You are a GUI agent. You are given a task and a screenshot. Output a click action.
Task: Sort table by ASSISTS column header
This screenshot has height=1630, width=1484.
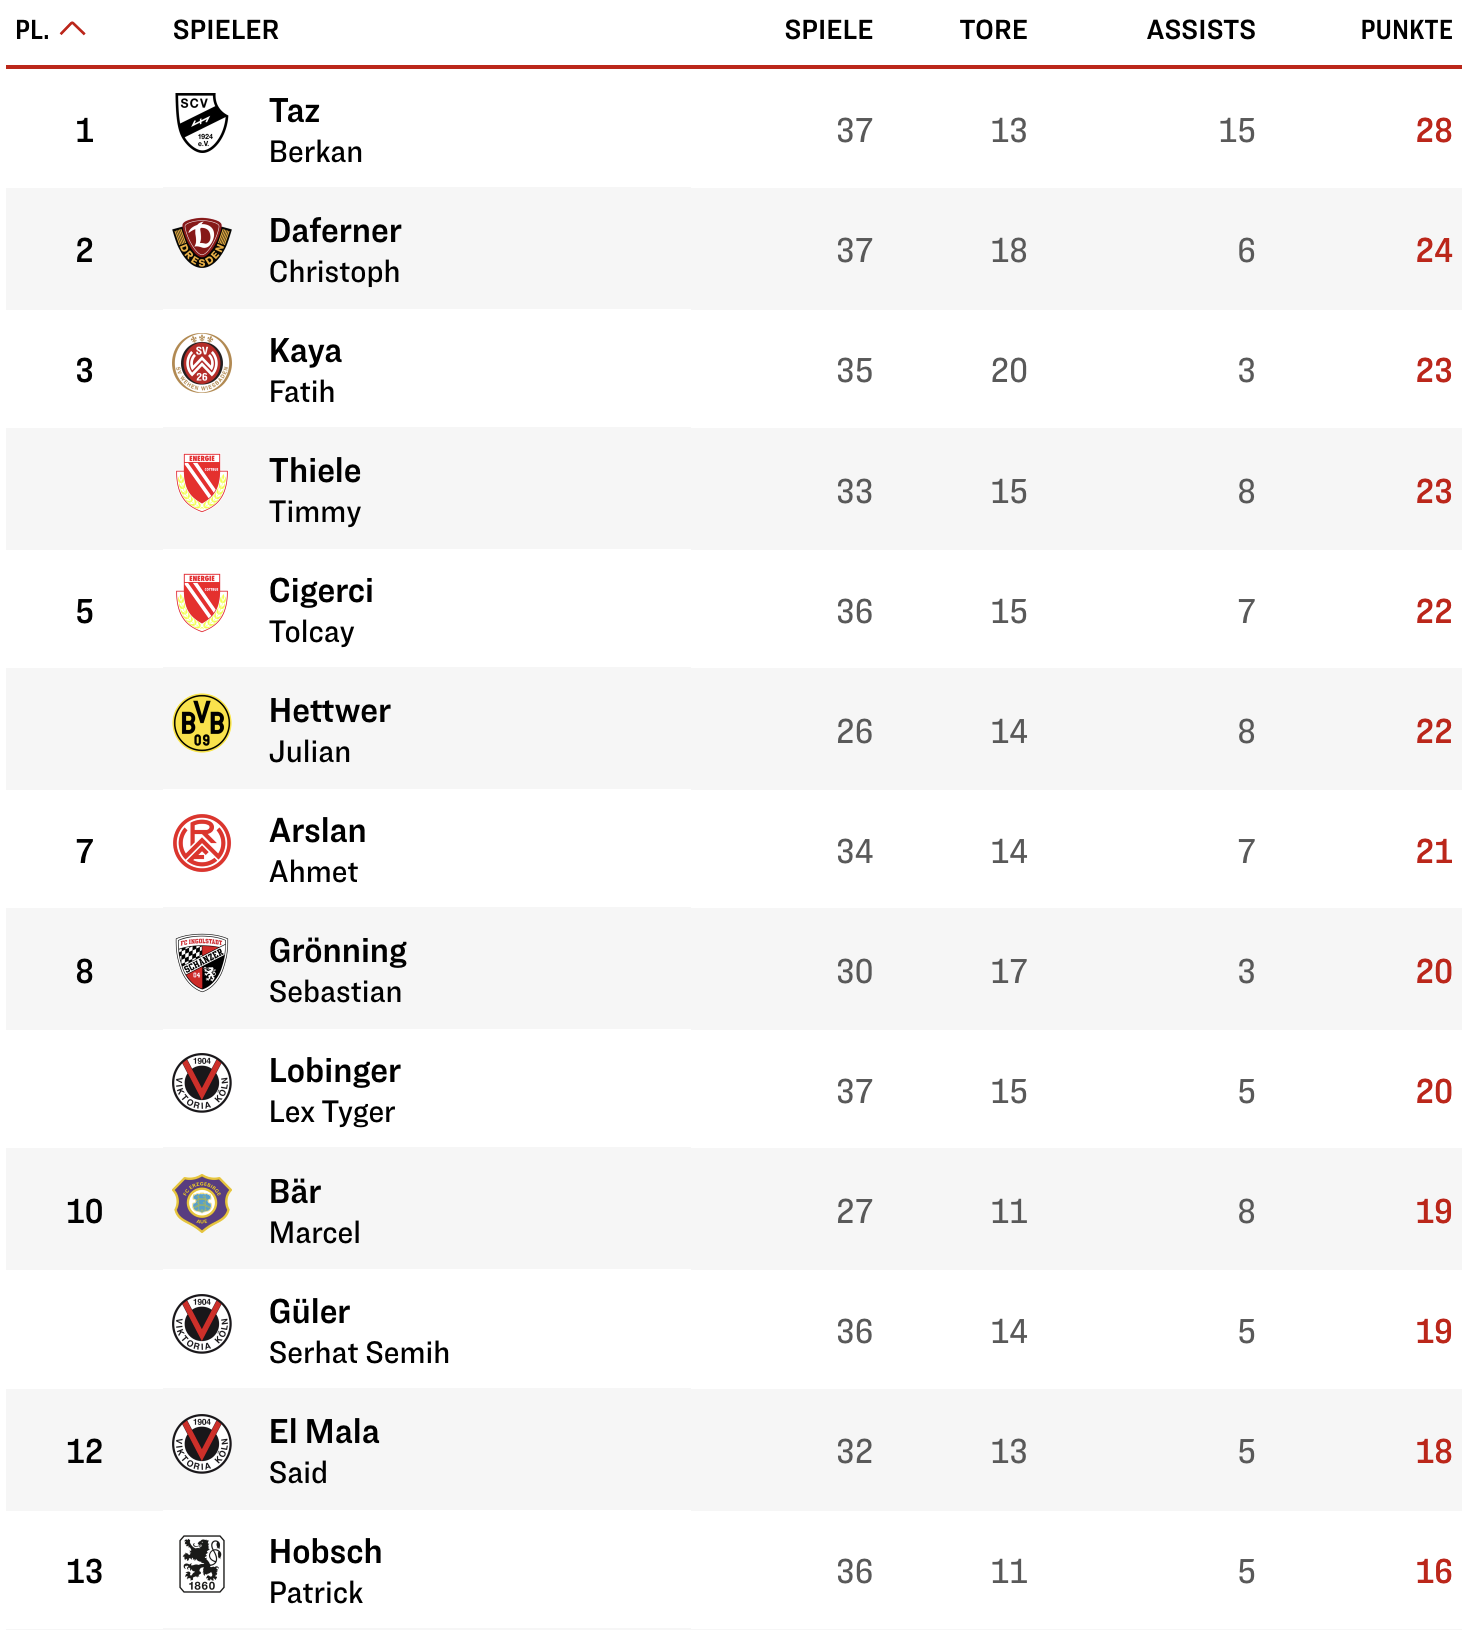coord(1200,30)
